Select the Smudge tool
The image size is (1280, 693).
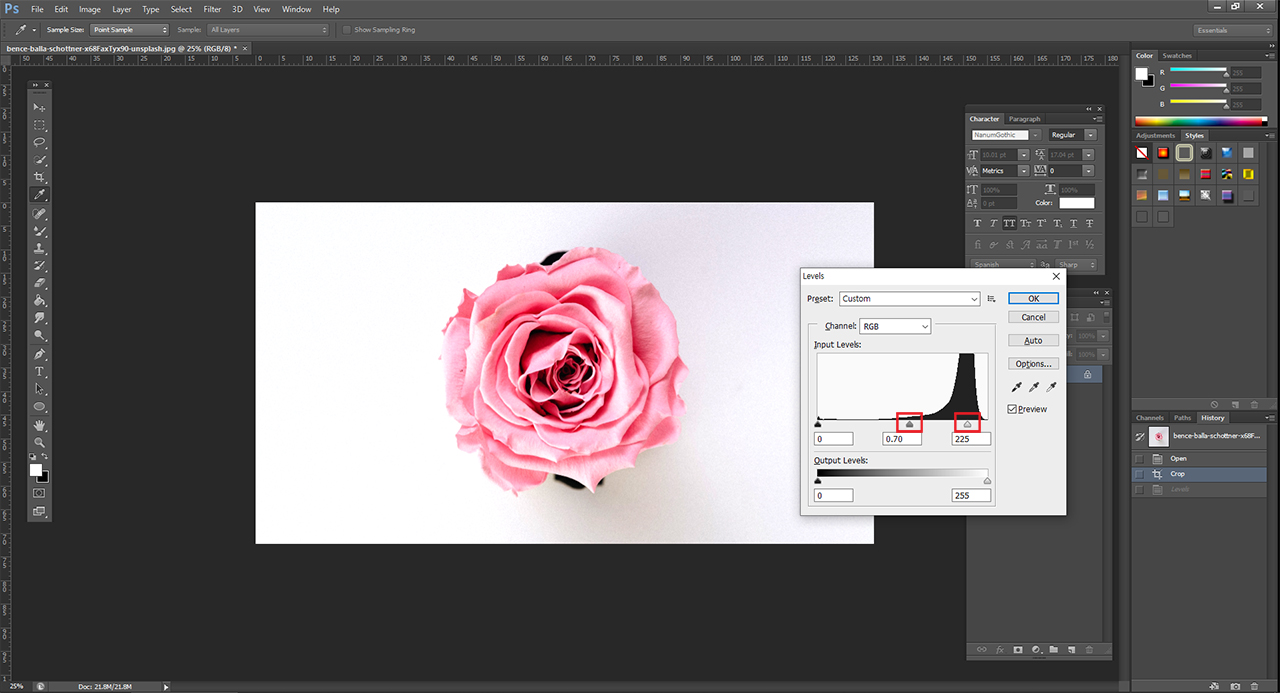click(x=40, y=318)
